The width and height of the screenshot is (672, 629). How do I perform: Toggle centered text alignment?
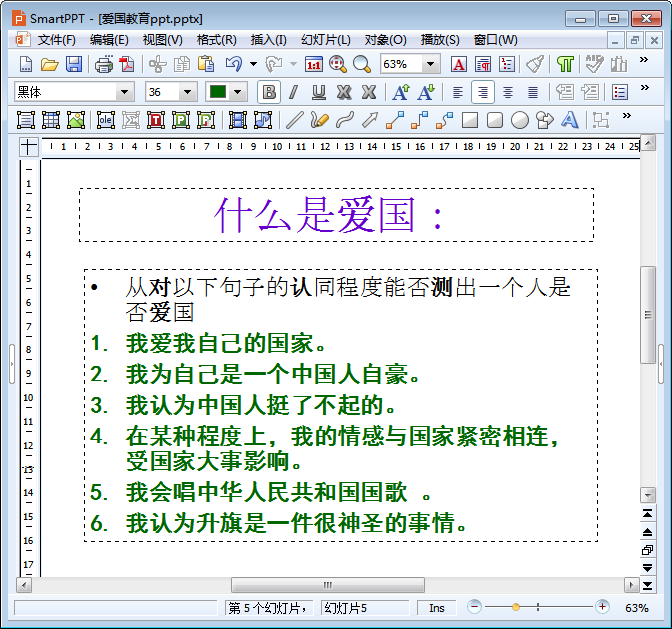click(507, 92)
